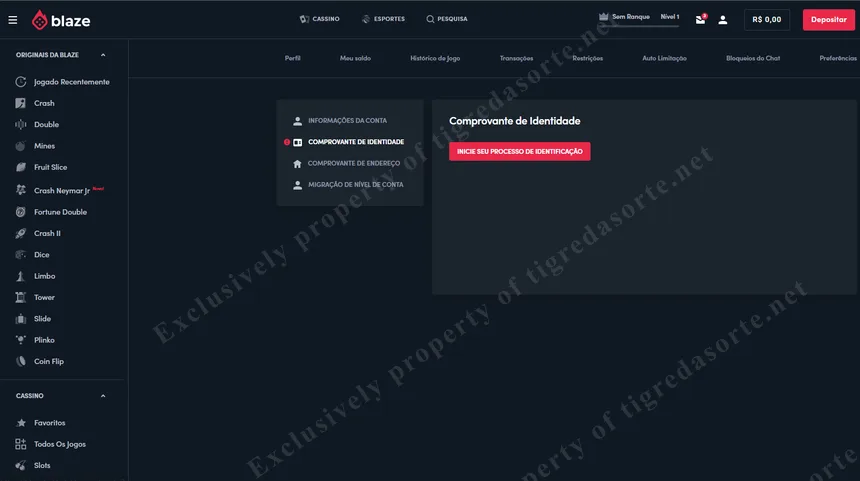Start the Inicie seu processo de identificação

(519, 151)
